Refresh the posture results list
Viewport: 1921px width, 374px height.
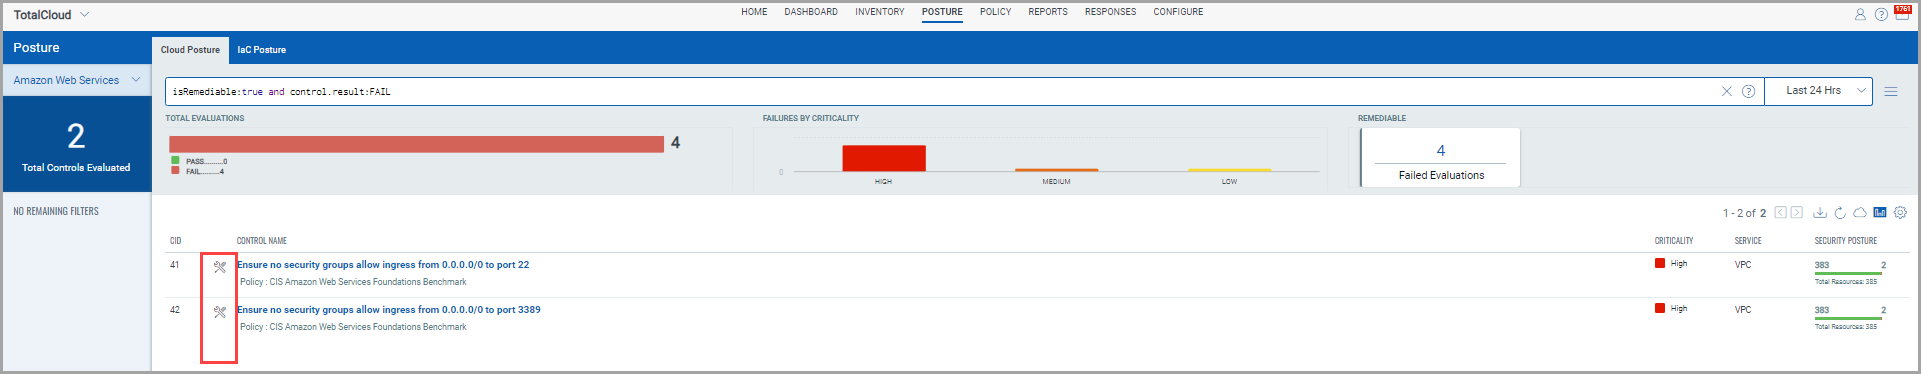pyautogui.click(x=1840, y=212)
